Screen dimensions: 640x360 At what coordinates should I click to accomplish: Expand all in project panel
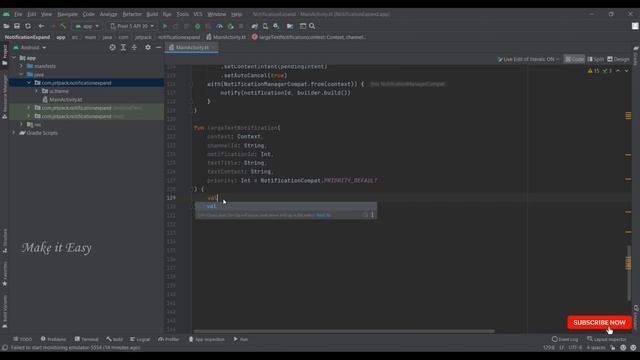123,47
